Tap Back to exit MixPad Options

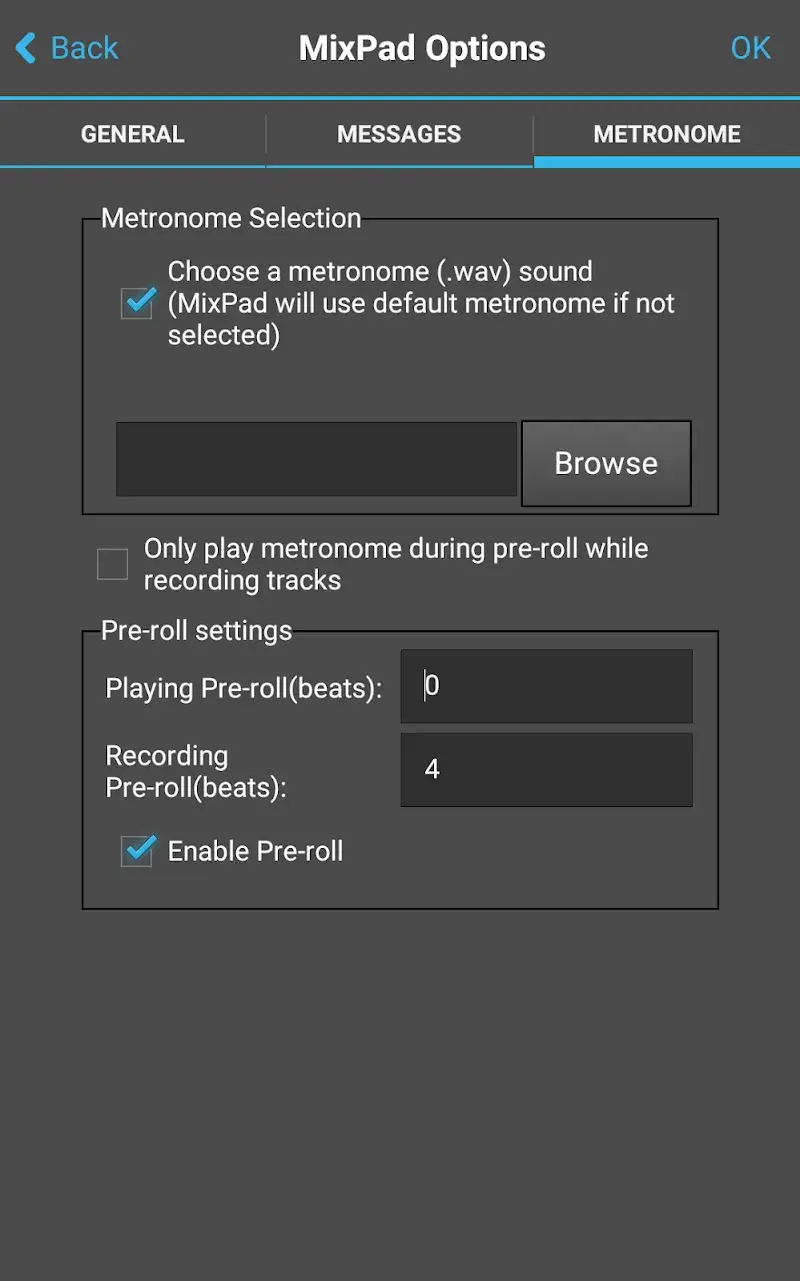pyautogui.click(x=84, y=47)
